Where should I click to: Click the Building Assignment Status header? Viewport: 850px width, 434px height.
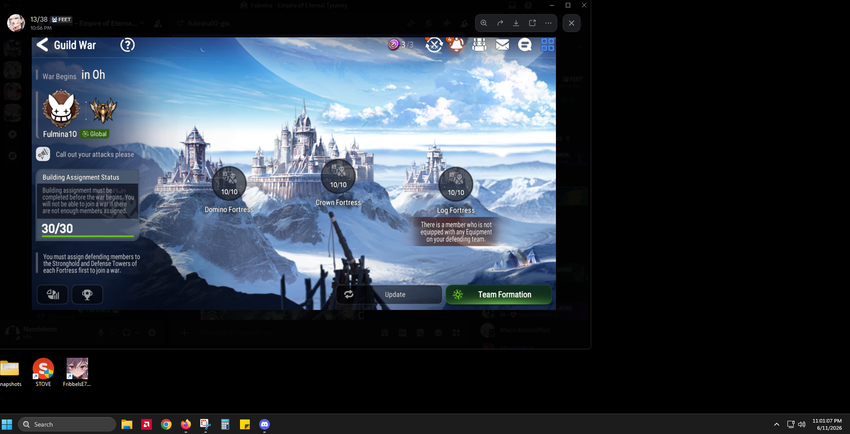87,177
